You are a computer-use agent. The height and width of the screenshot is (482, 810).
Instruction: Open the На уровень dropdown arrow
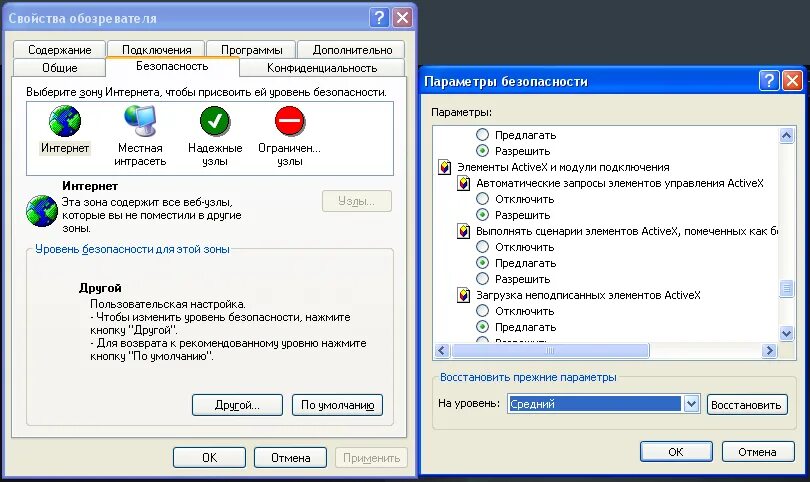pos(691,404)
